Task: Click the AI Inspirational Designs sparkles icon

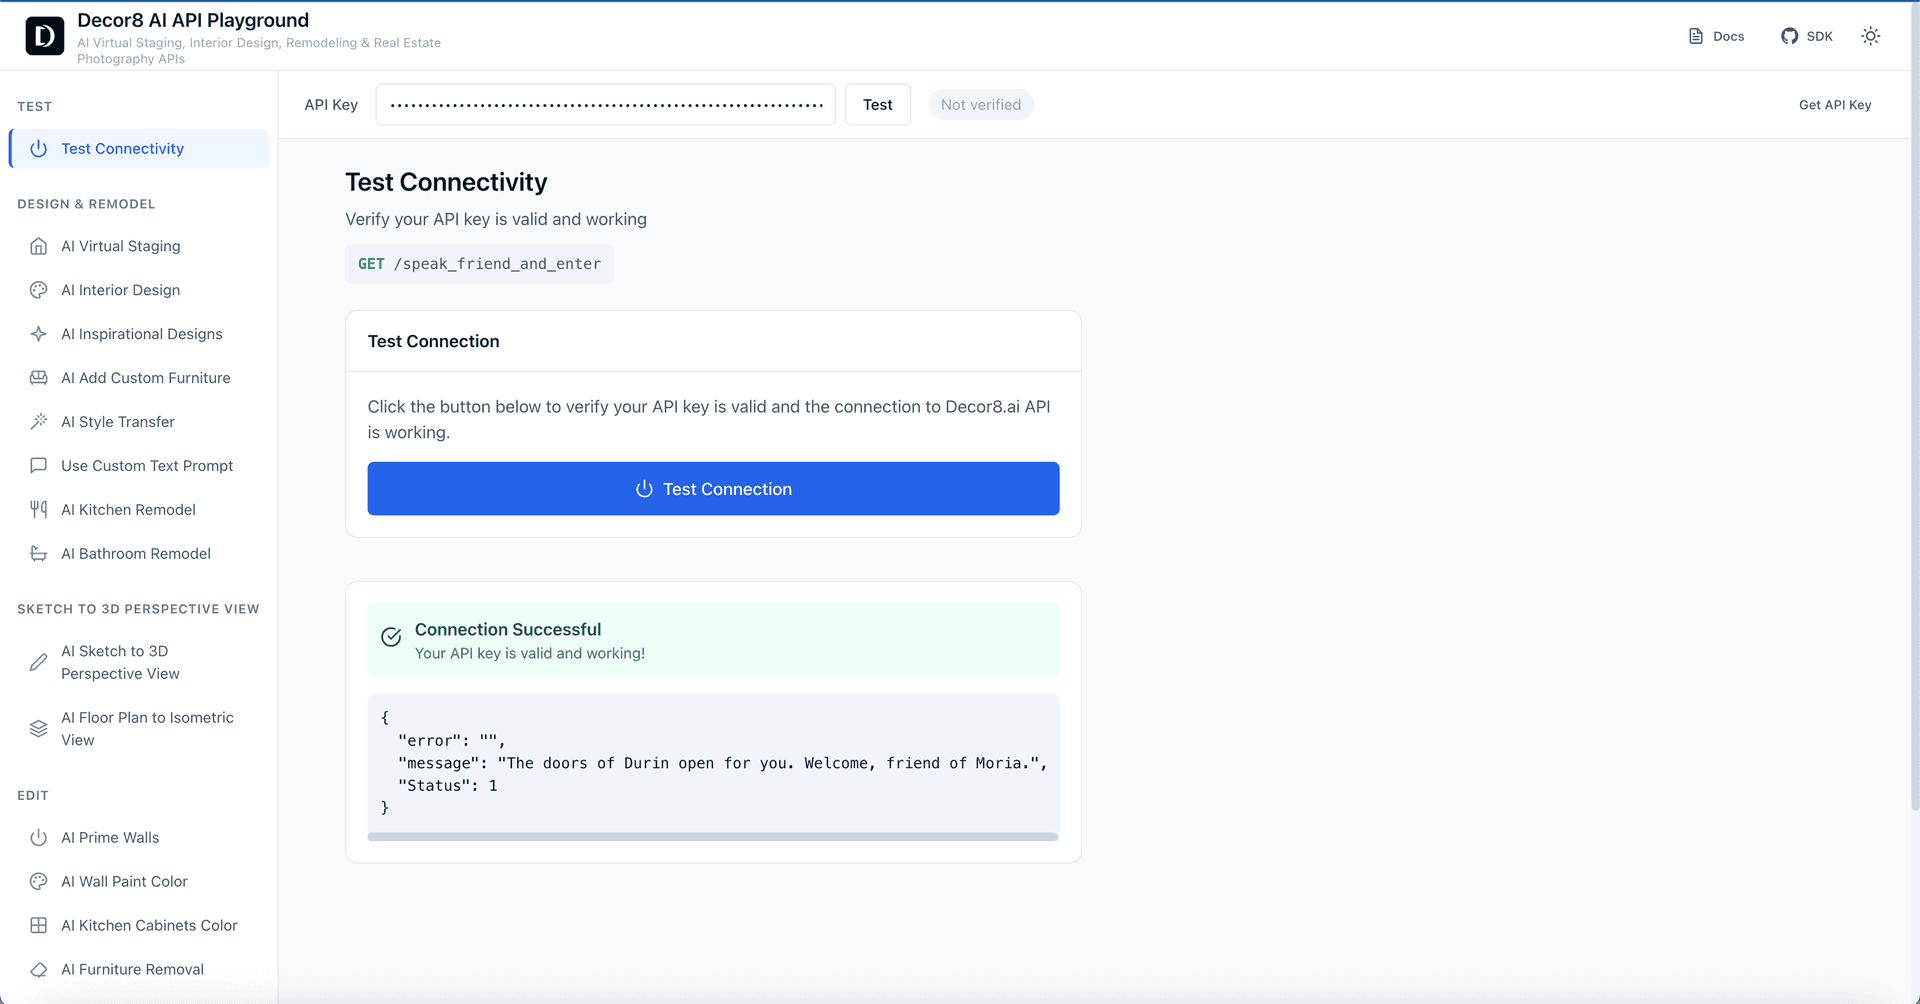Action: [38, 334]
